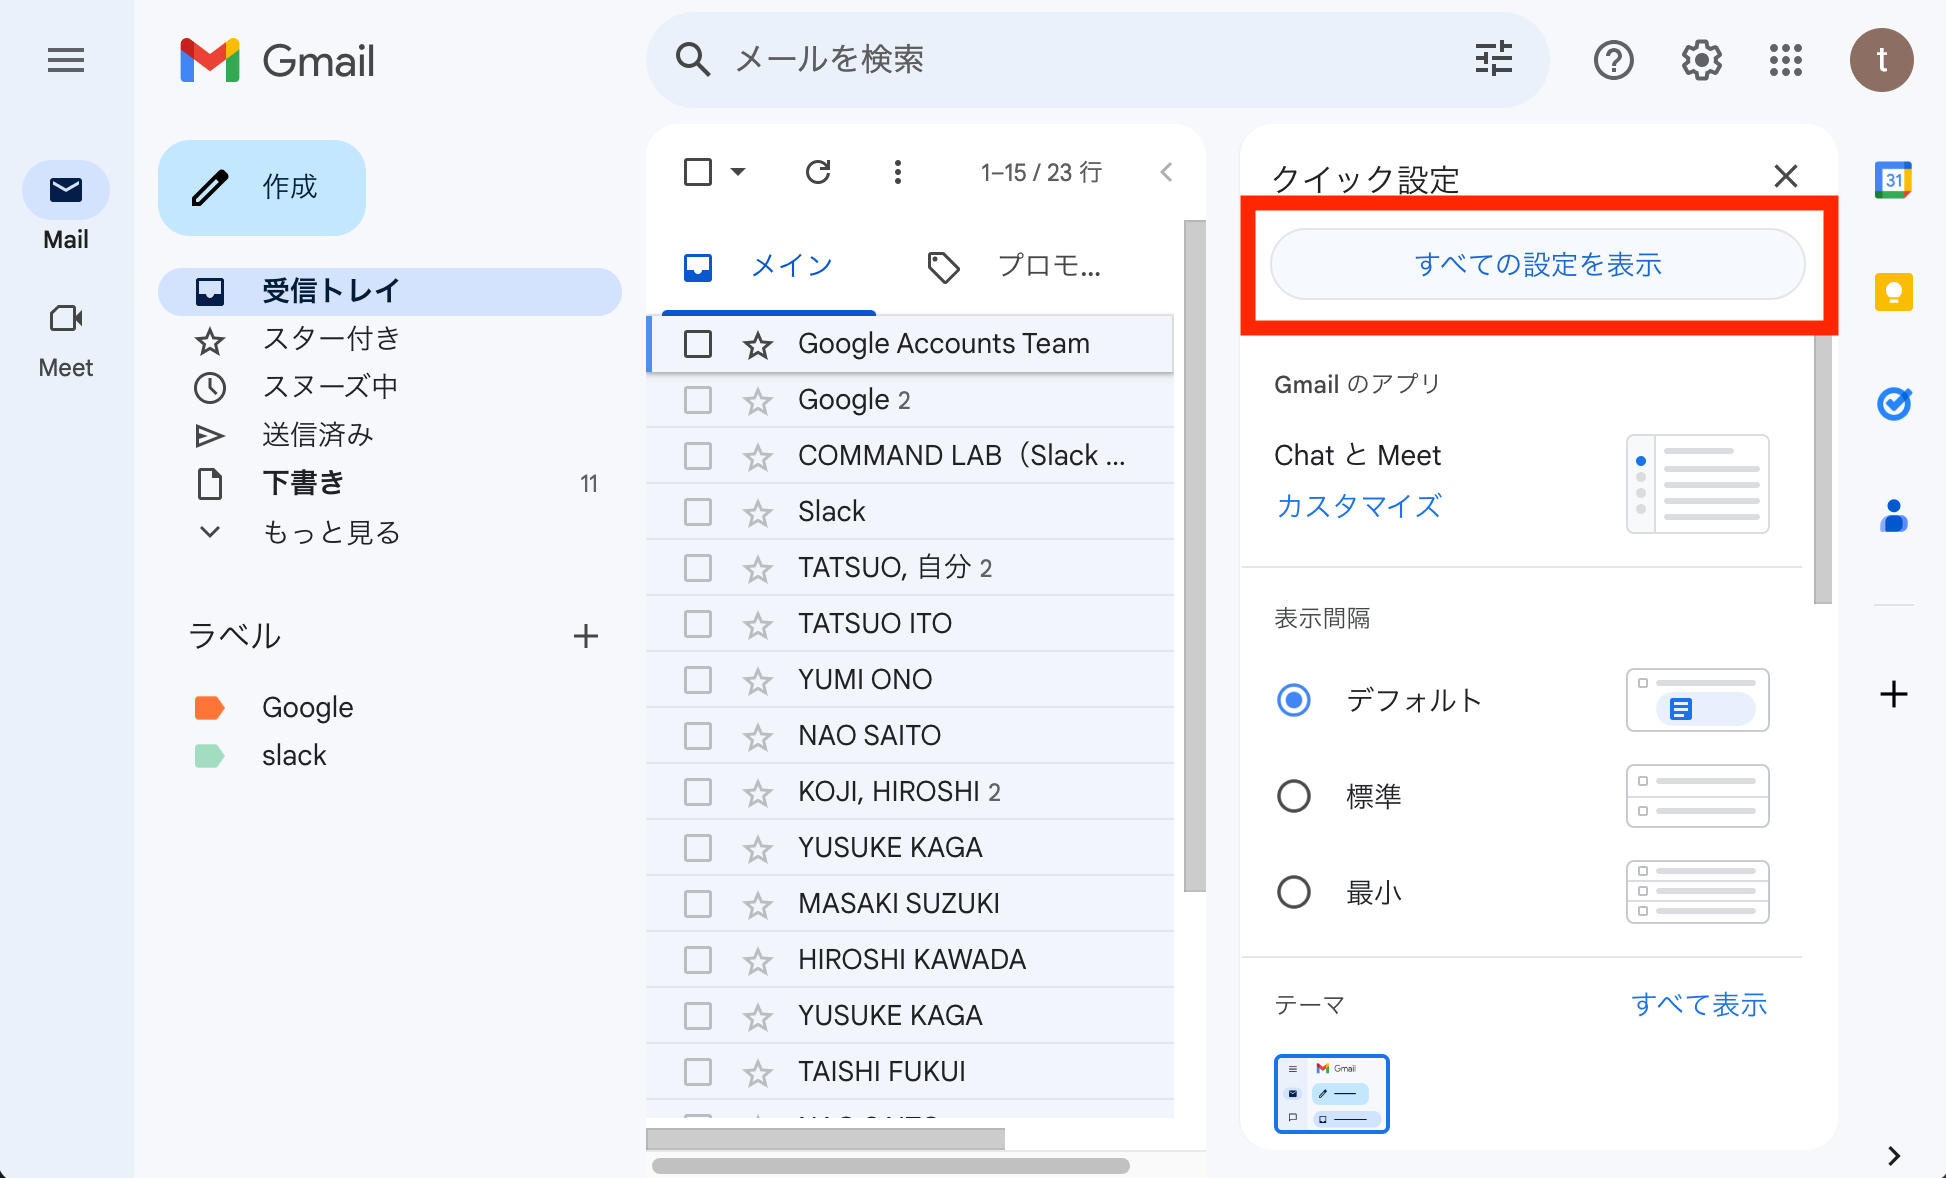Tick the select-all checkbox in toolbar
The image size is (1946, 1178).
click(698, 172)
